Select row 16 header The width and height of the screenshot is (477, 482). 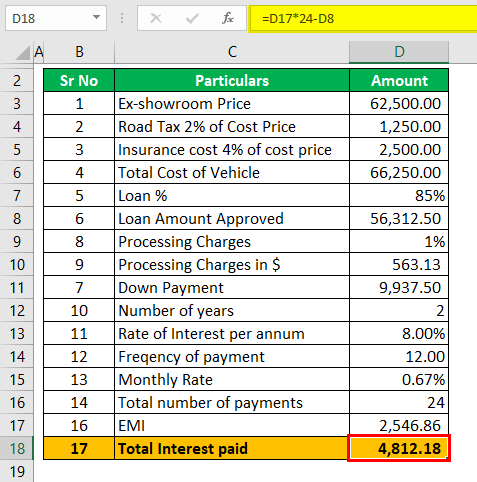click(x=17, y=403)
